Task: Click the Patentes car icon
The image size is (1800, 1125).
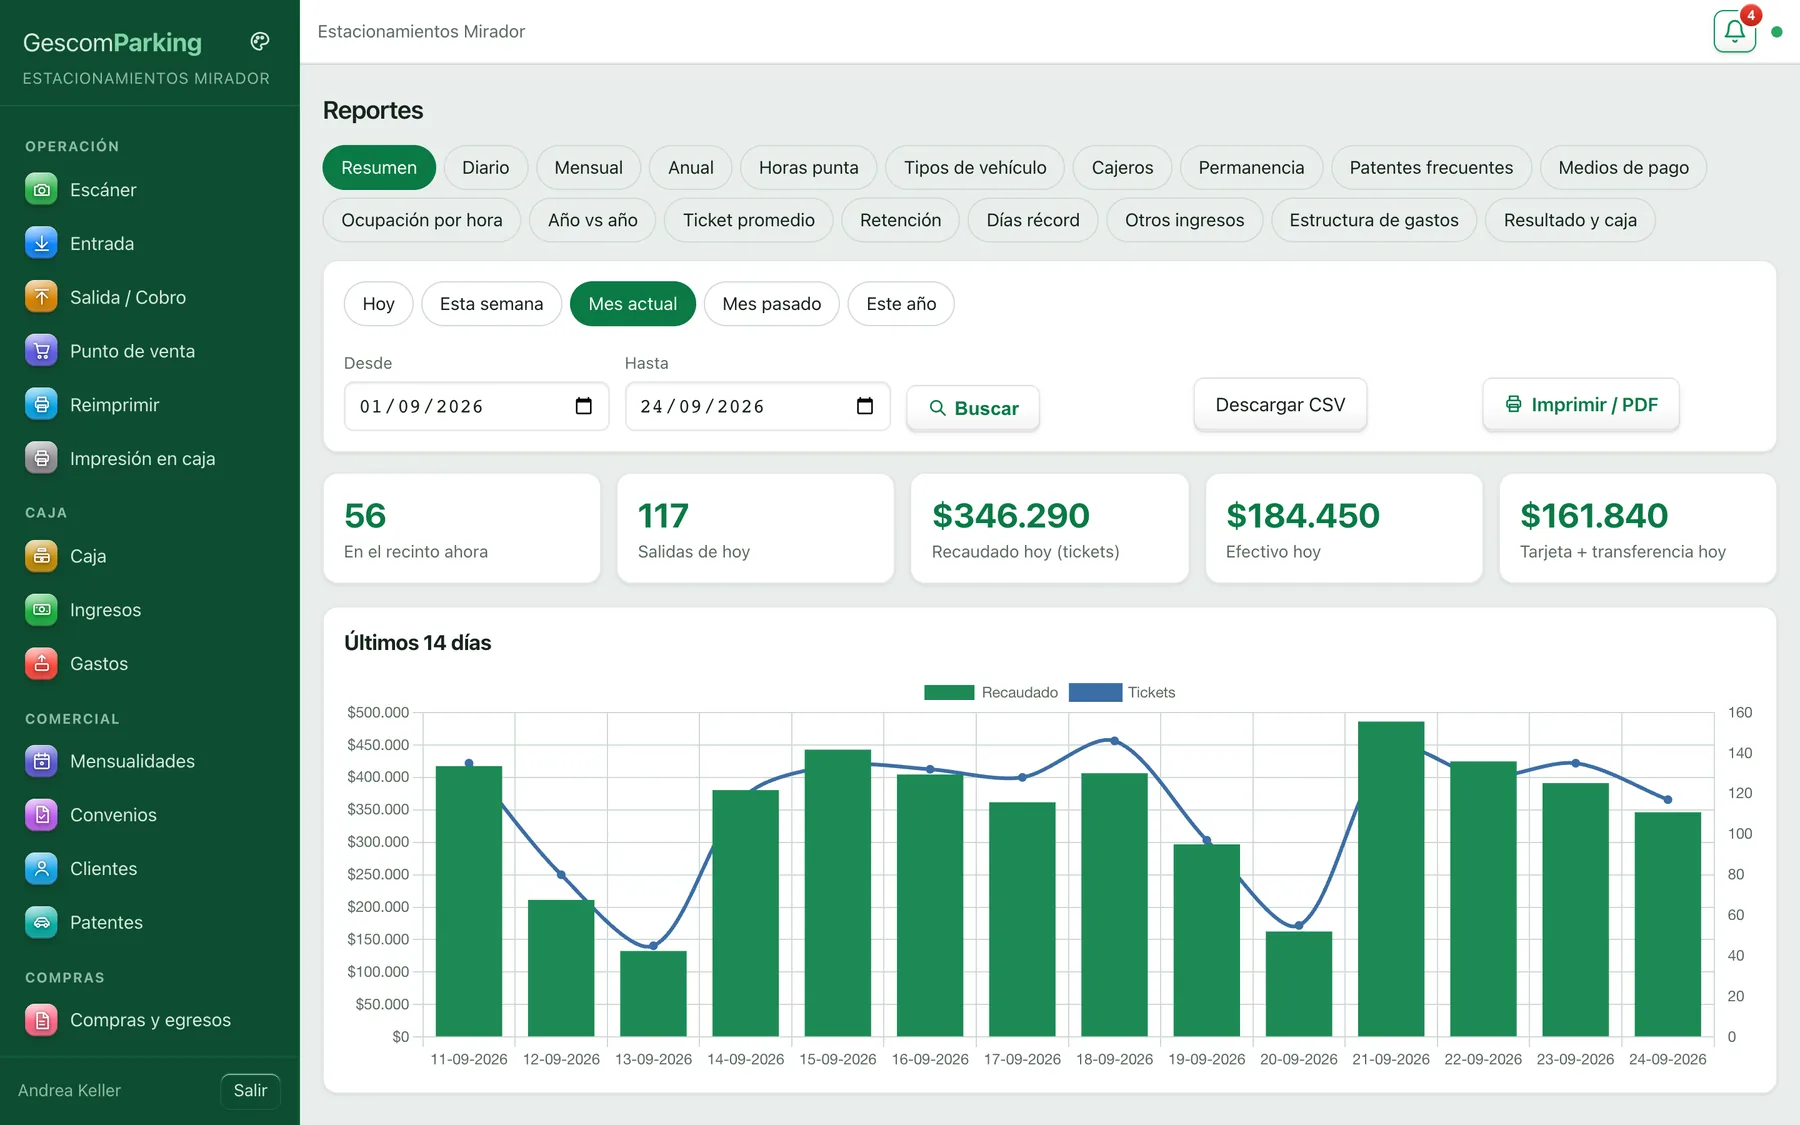Action: coord(42,922)
